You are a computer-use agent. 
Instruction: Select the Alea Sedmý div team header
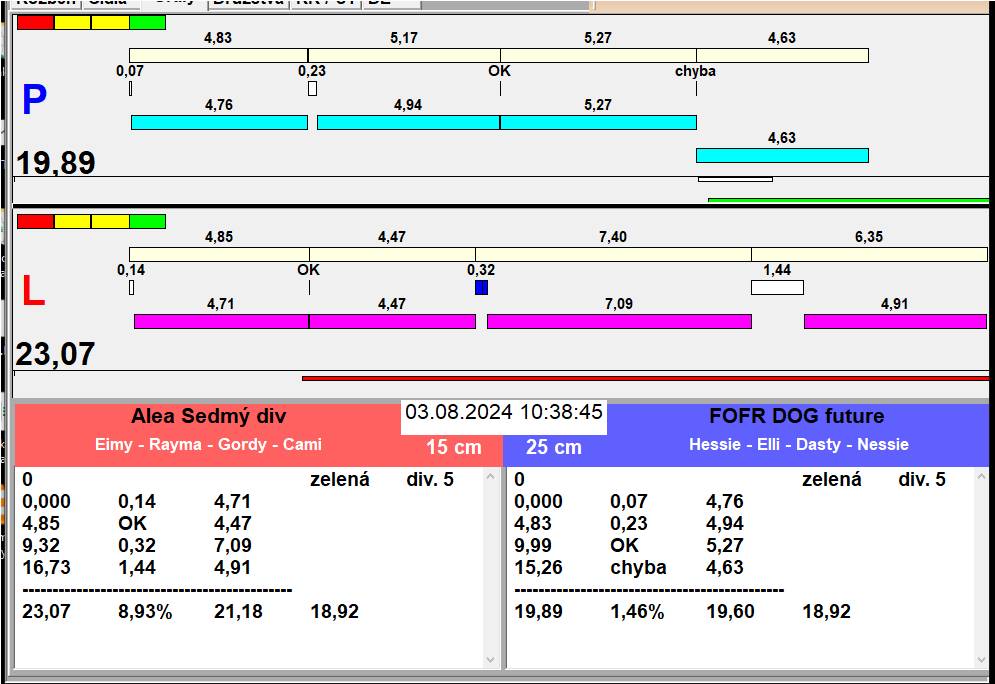(208, 416)
